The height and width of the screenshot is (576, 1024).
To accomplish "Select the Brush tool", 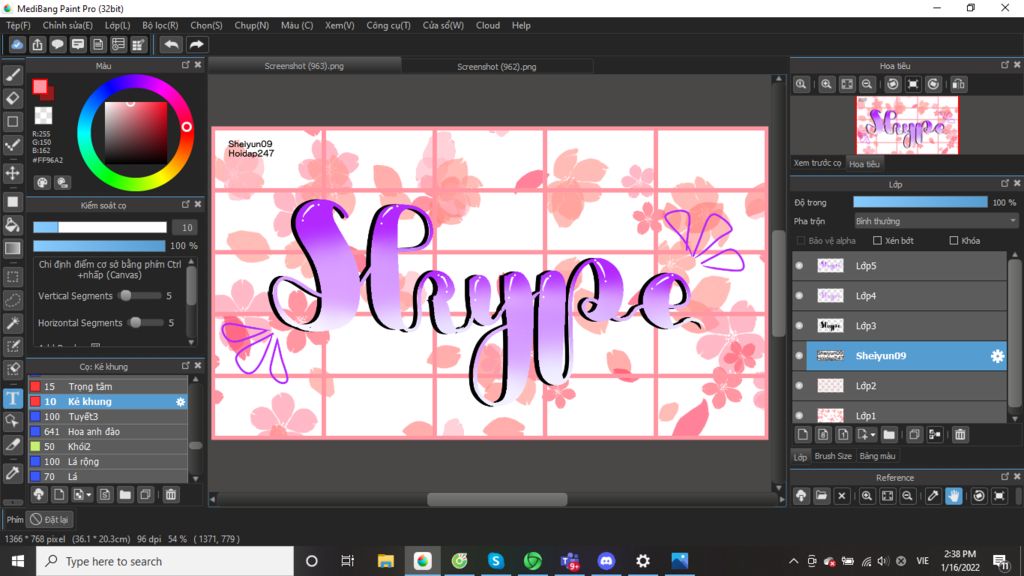I will coord(12,75).
